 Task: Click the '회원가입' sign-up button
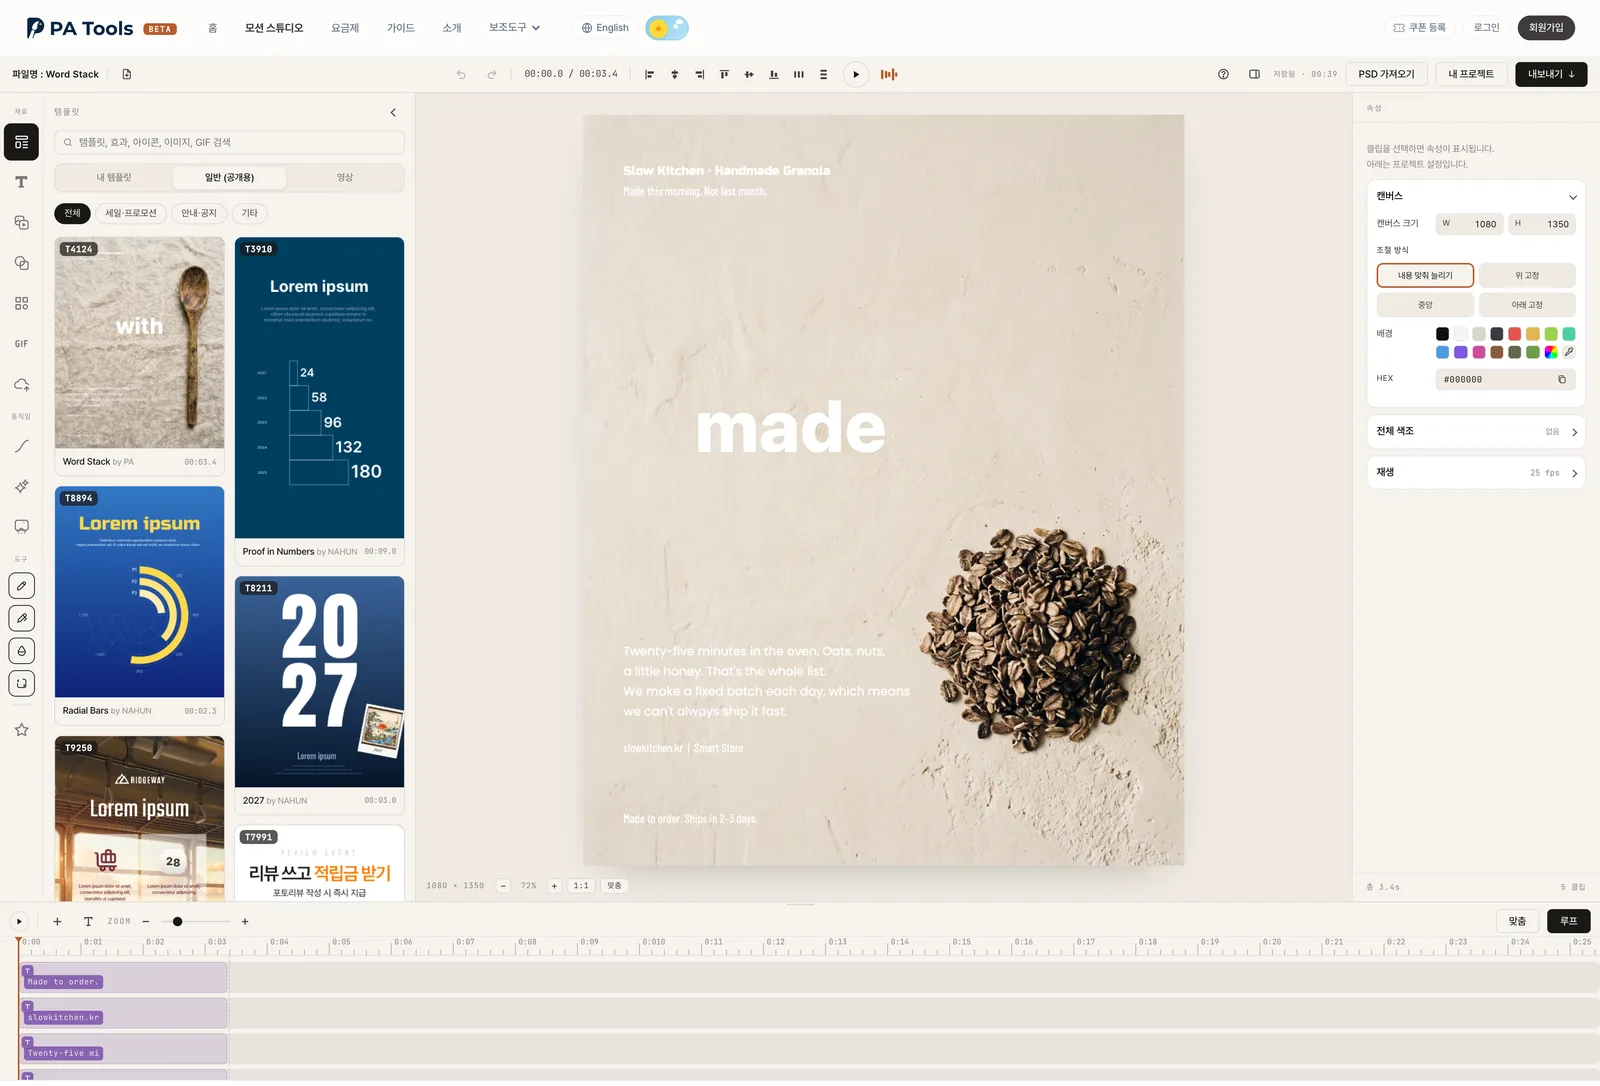click(x=1546, y=28)
